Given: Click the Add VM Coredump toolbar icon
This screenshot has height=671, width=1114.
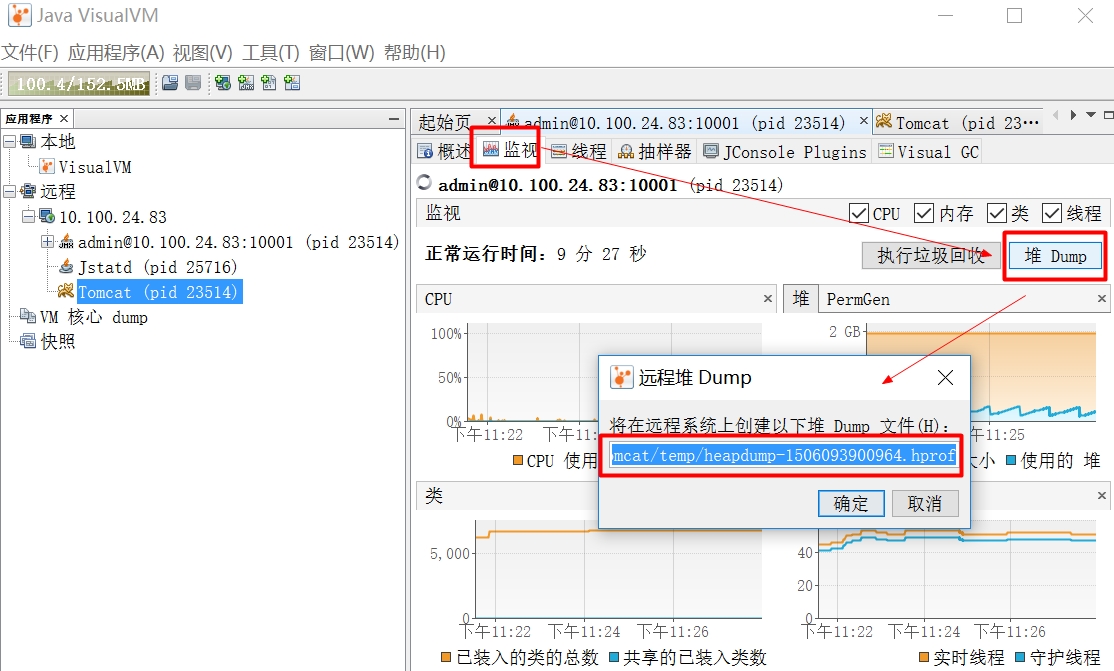Looking at the screenshot, I should tap(269, 83).
